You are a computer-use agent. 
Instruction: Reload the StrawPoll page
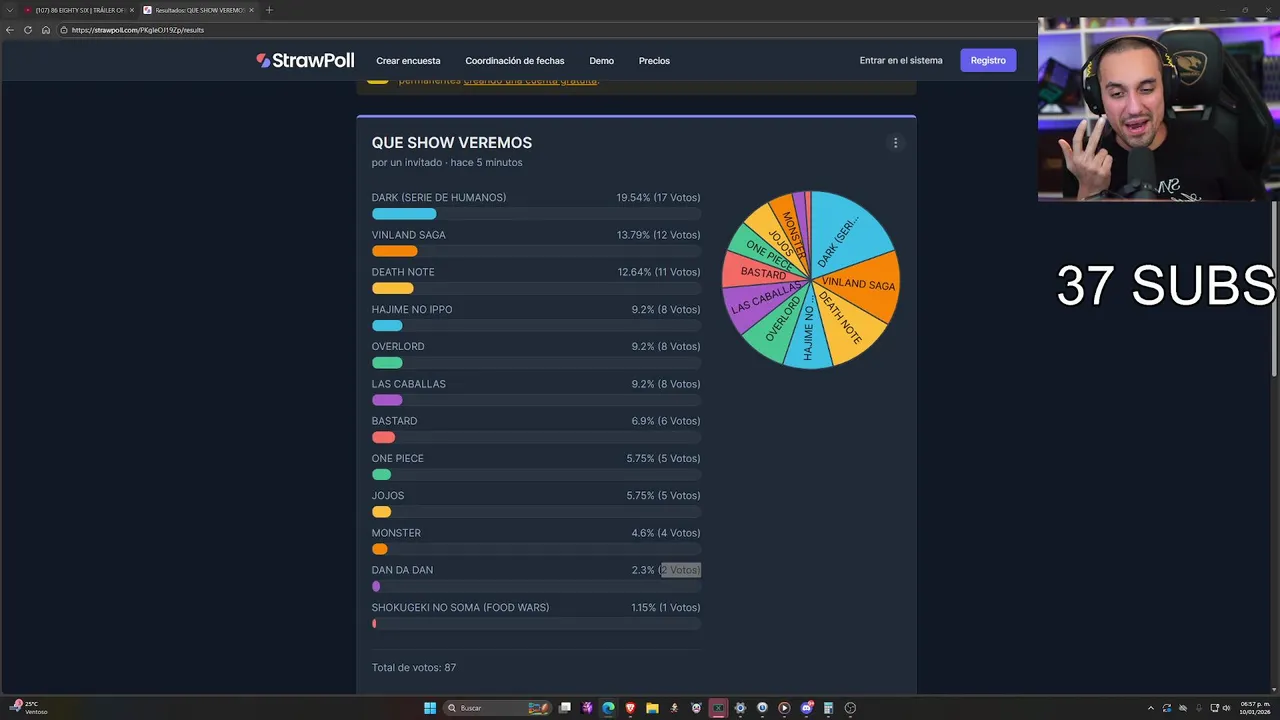(28, 30)
